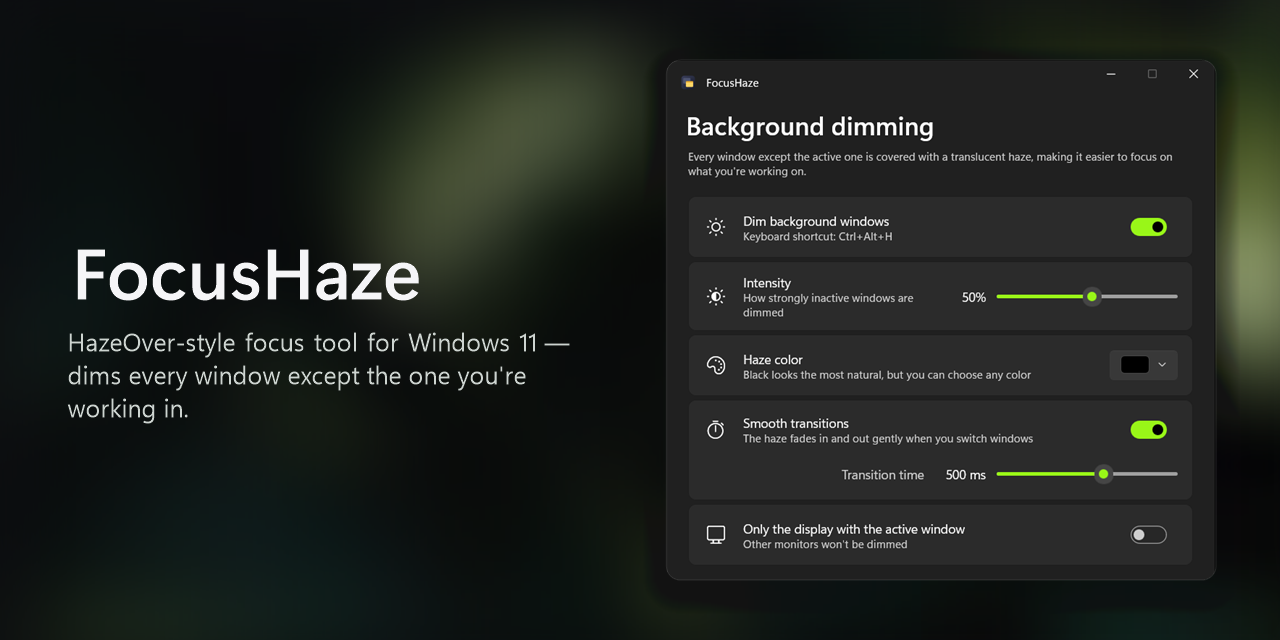Click the Intensity slider thumb
Image resolution: width=1280 pixels, height=640 pixels.
[x=1092, y=296]
